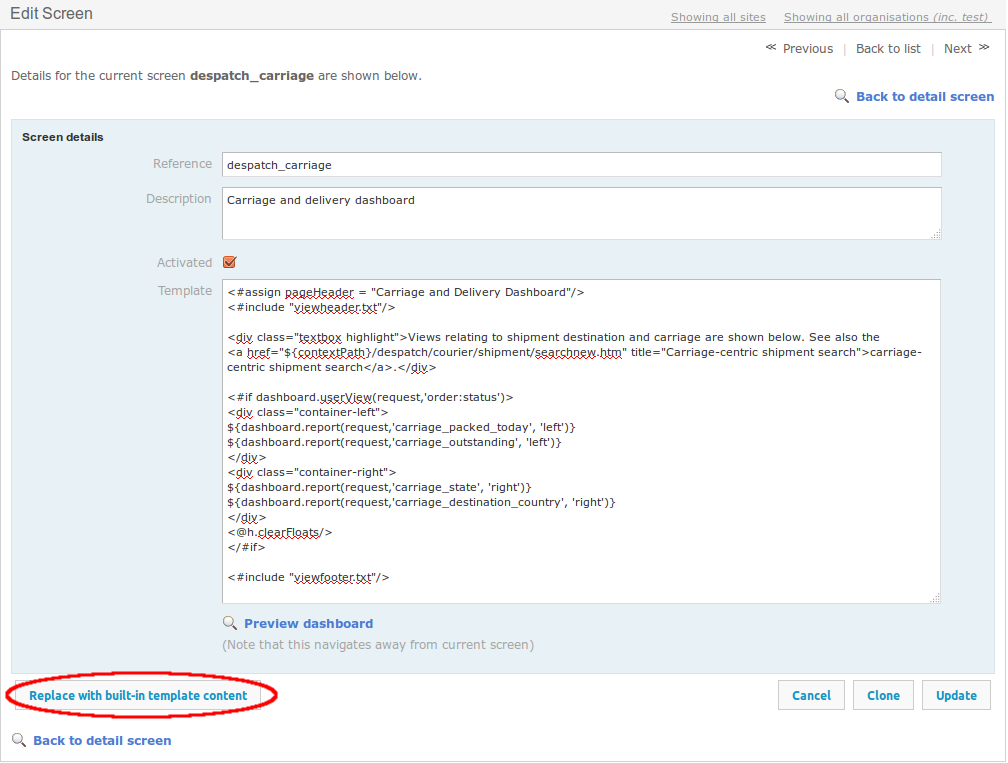
Task: Click the magnifier icon beside the bottom Back to detail screen
Action: [19, 741]
